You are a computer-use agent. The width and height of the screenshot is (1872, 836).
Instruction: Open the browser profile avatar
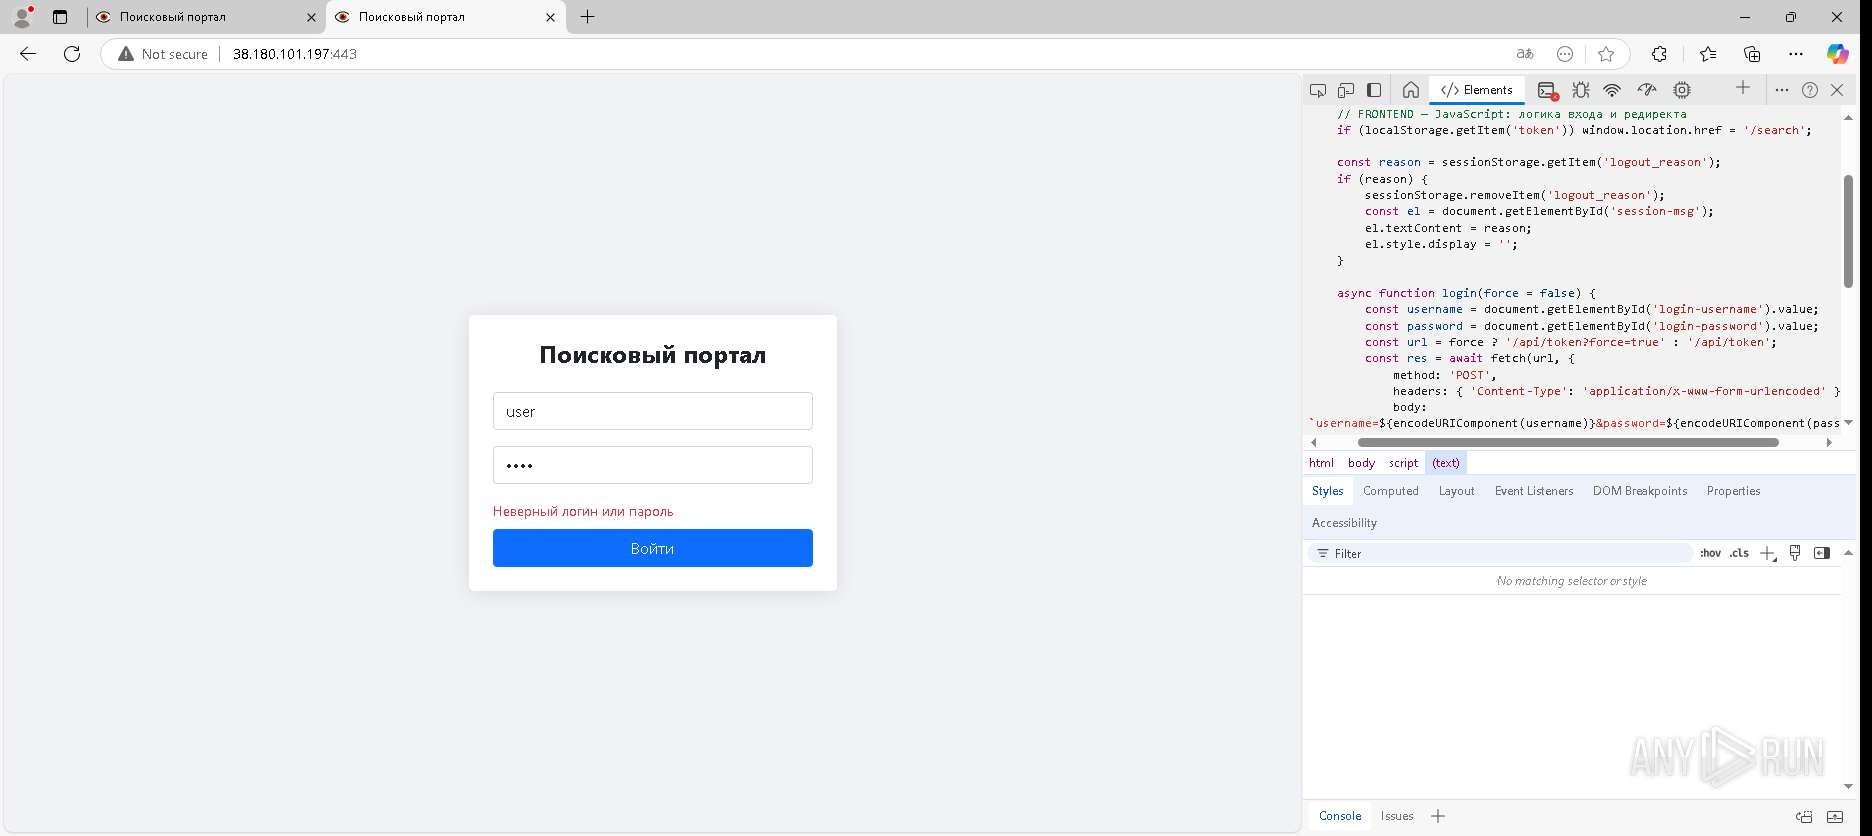point(22,17)
